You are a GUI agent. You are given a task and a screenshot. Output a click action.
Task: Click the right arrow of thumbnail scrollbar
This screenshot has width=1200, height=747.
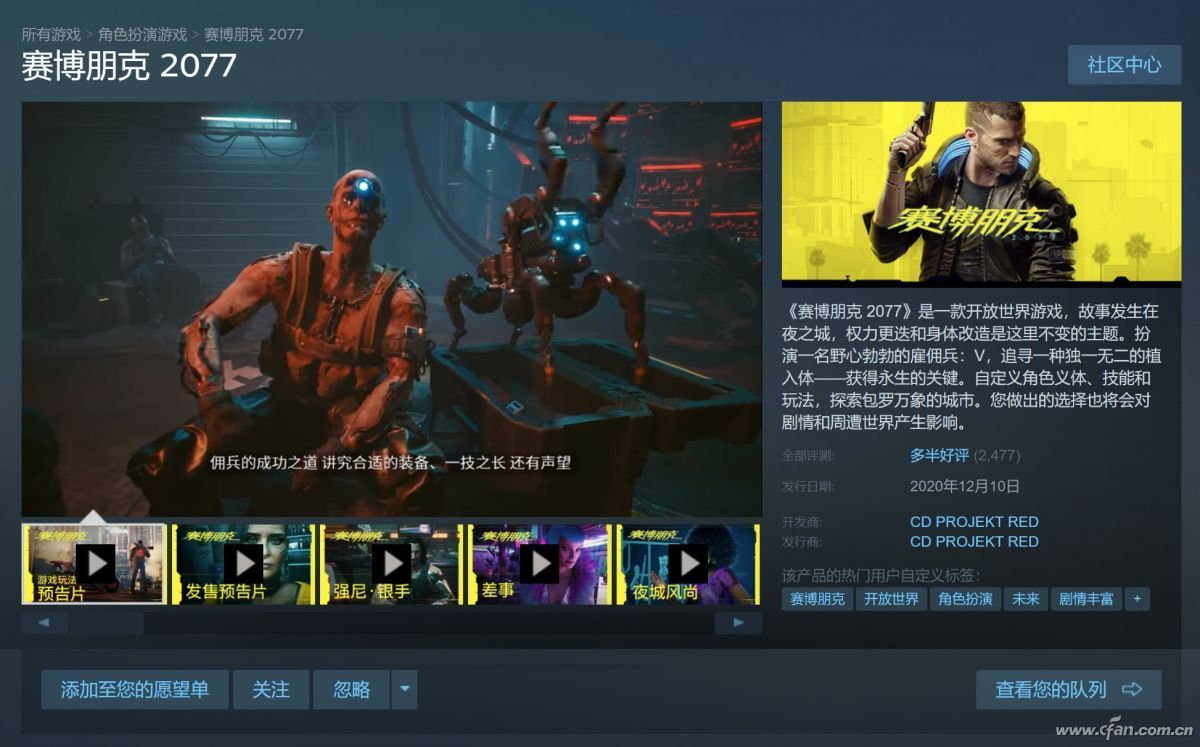(x=738, y=623)
